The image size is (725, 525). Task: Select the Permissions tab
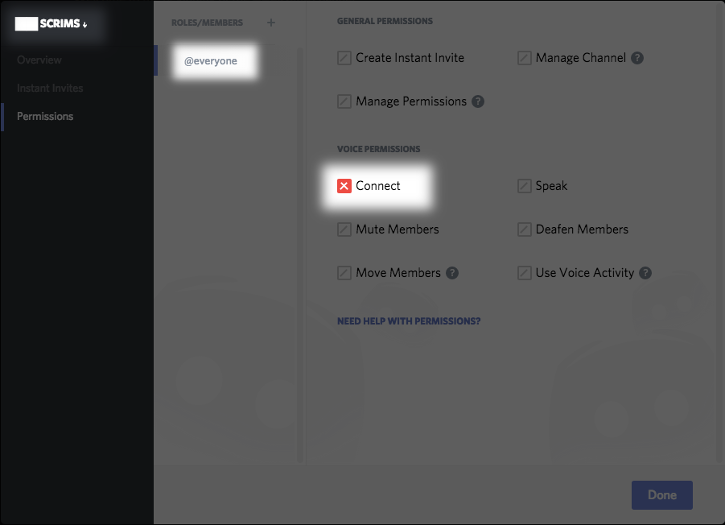click(x=45, y=117)
